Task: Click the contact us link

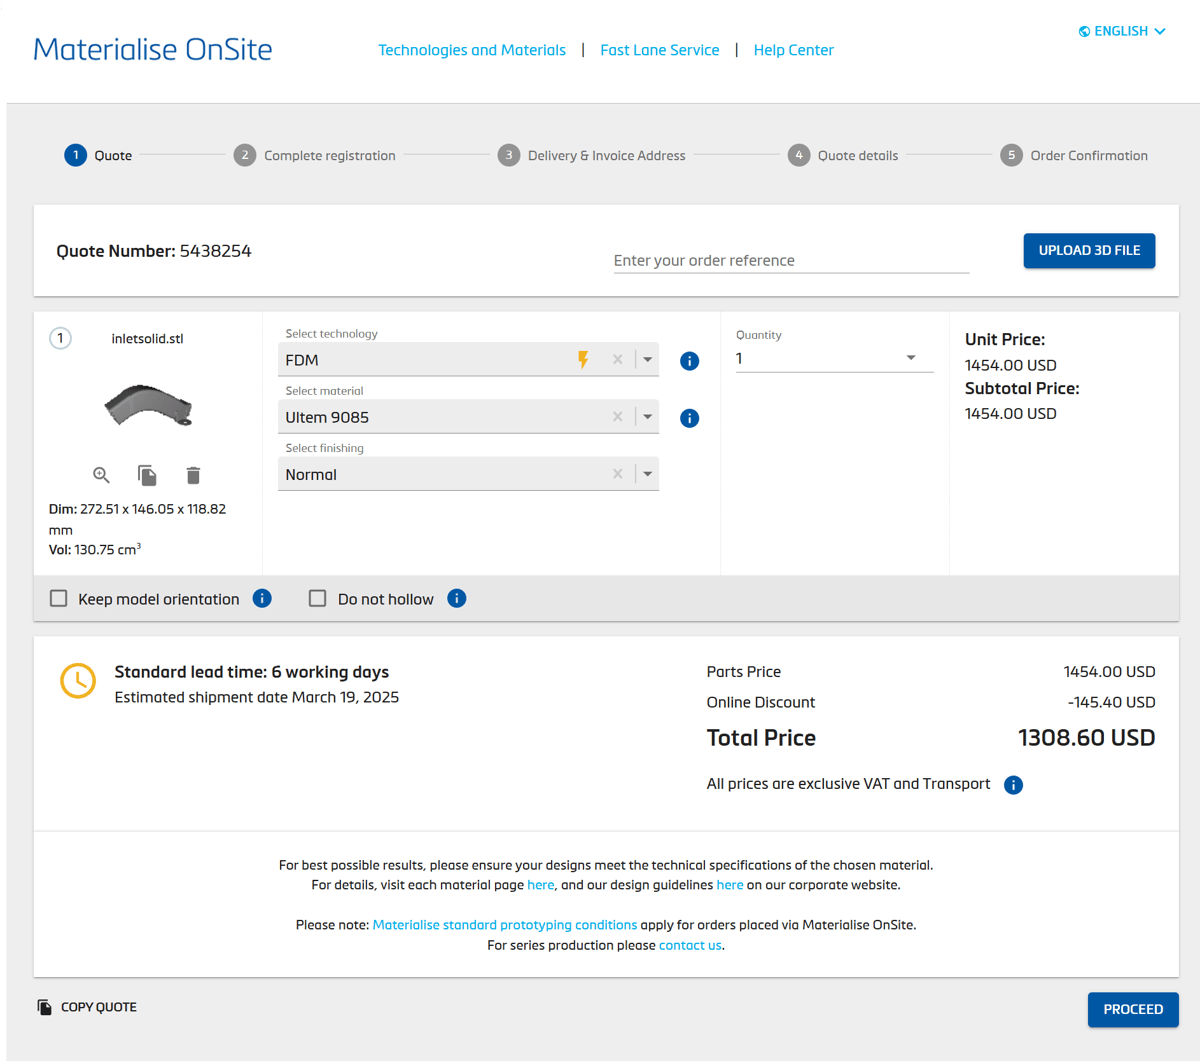Action: pos(690,945)
